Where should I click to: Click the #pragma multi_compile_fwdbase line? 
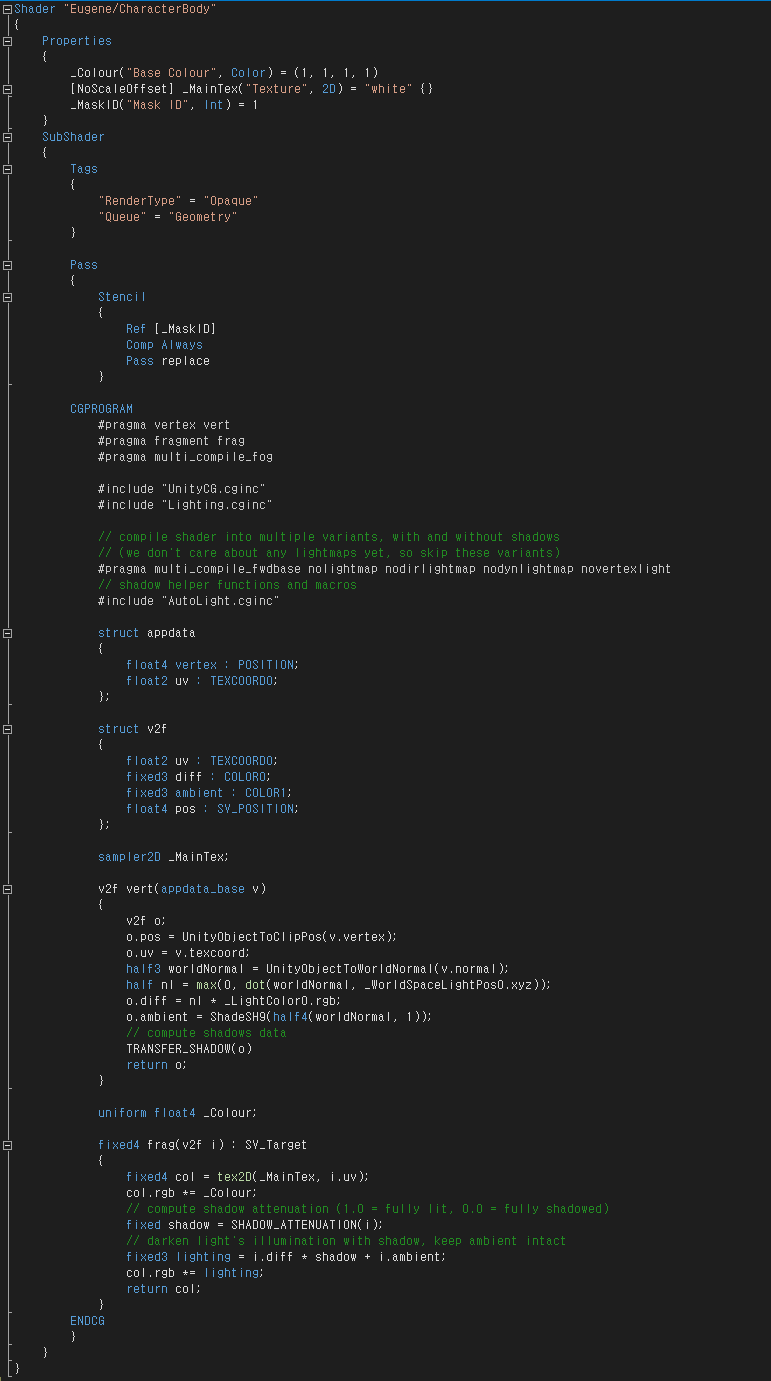click(385, 569)
